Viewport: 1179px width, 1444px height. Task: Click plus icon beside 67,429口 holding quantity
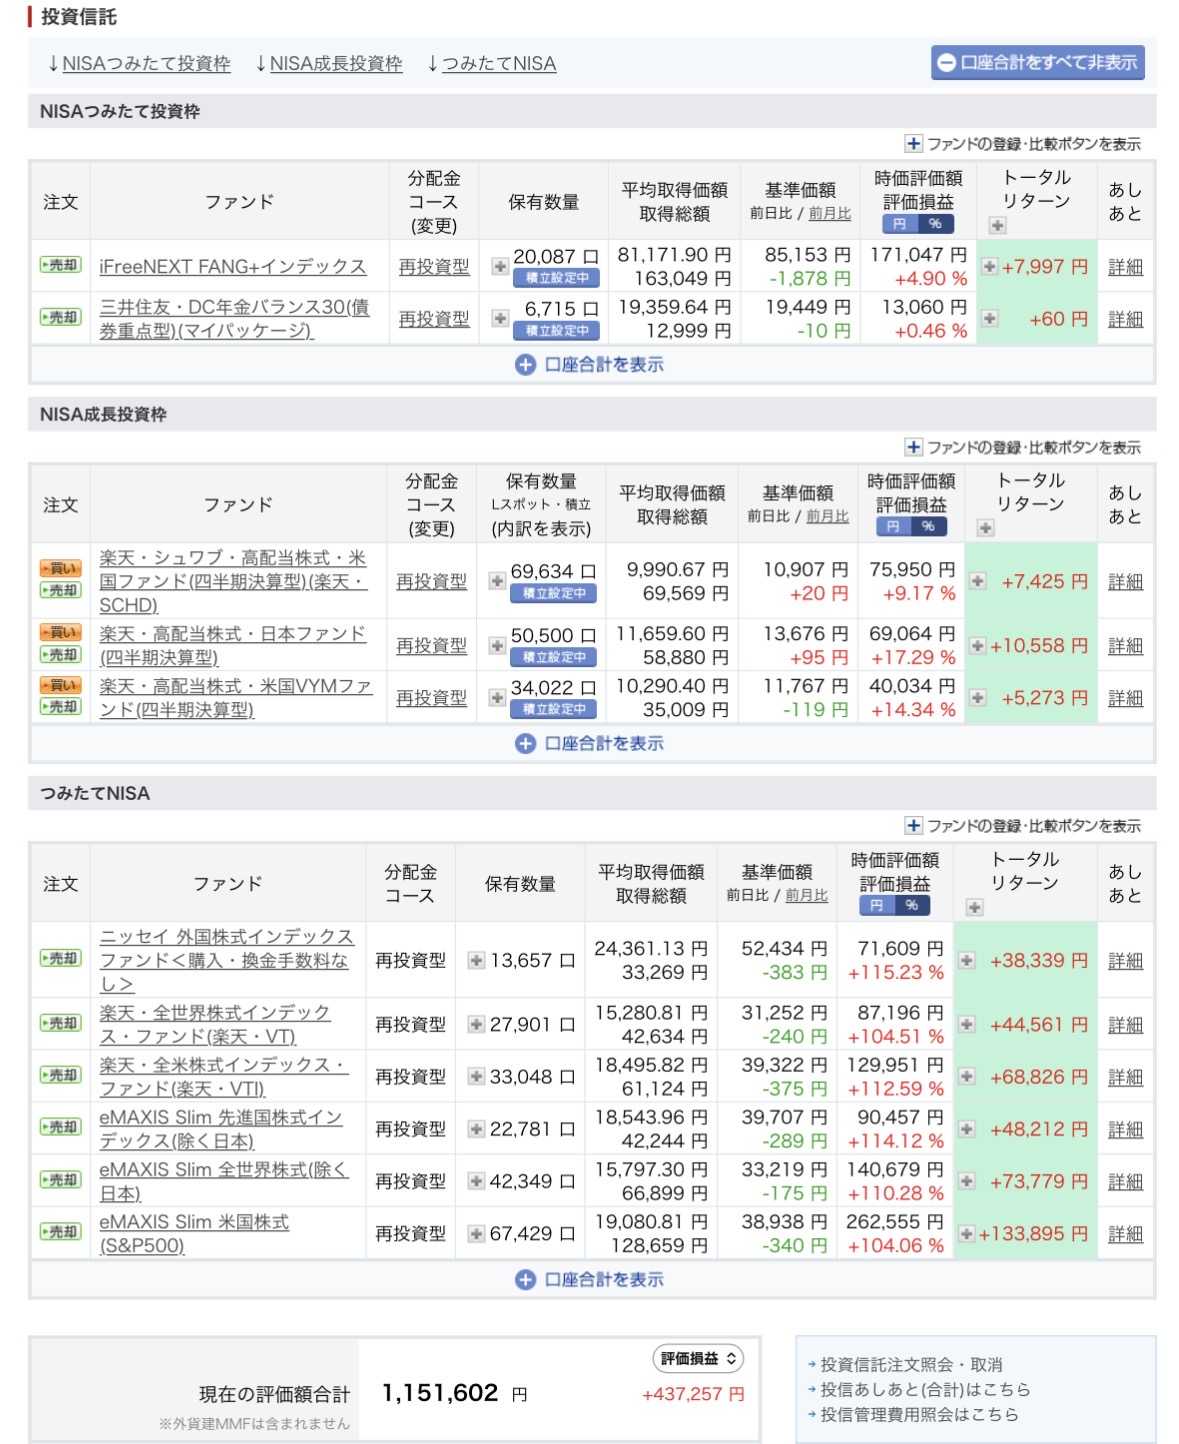point(477,1234)
